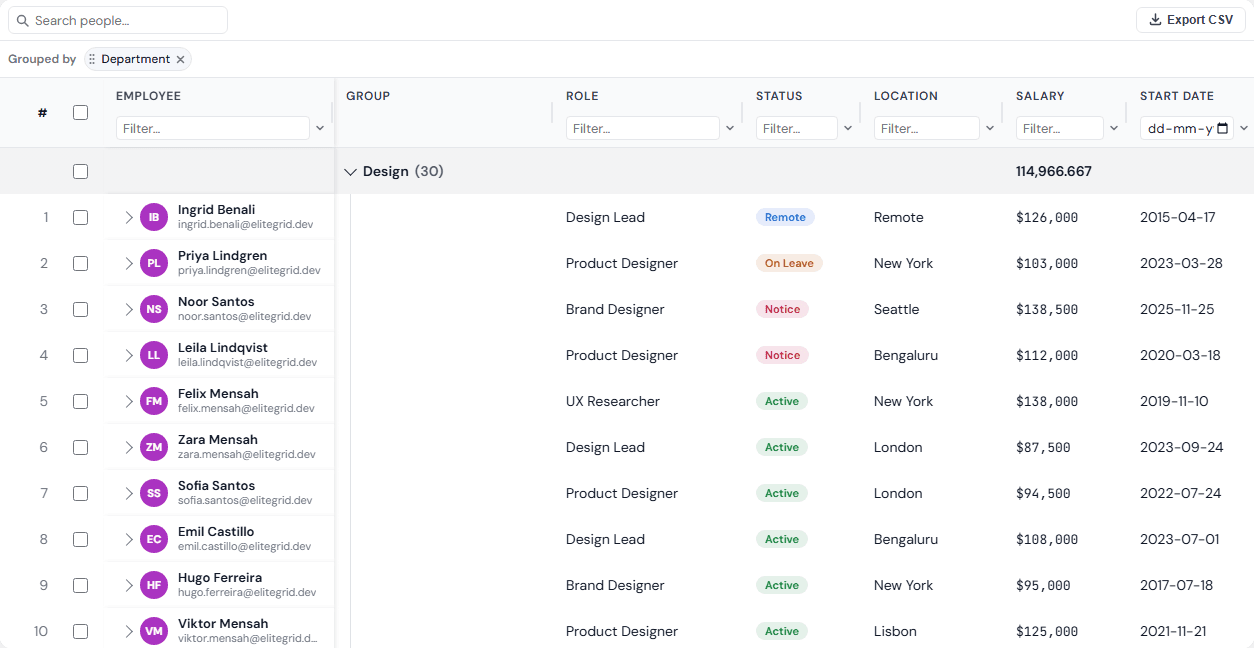This screenshot has height=649, width=1254.
Task: Sort by the Location column header
Action: [906, 96]
